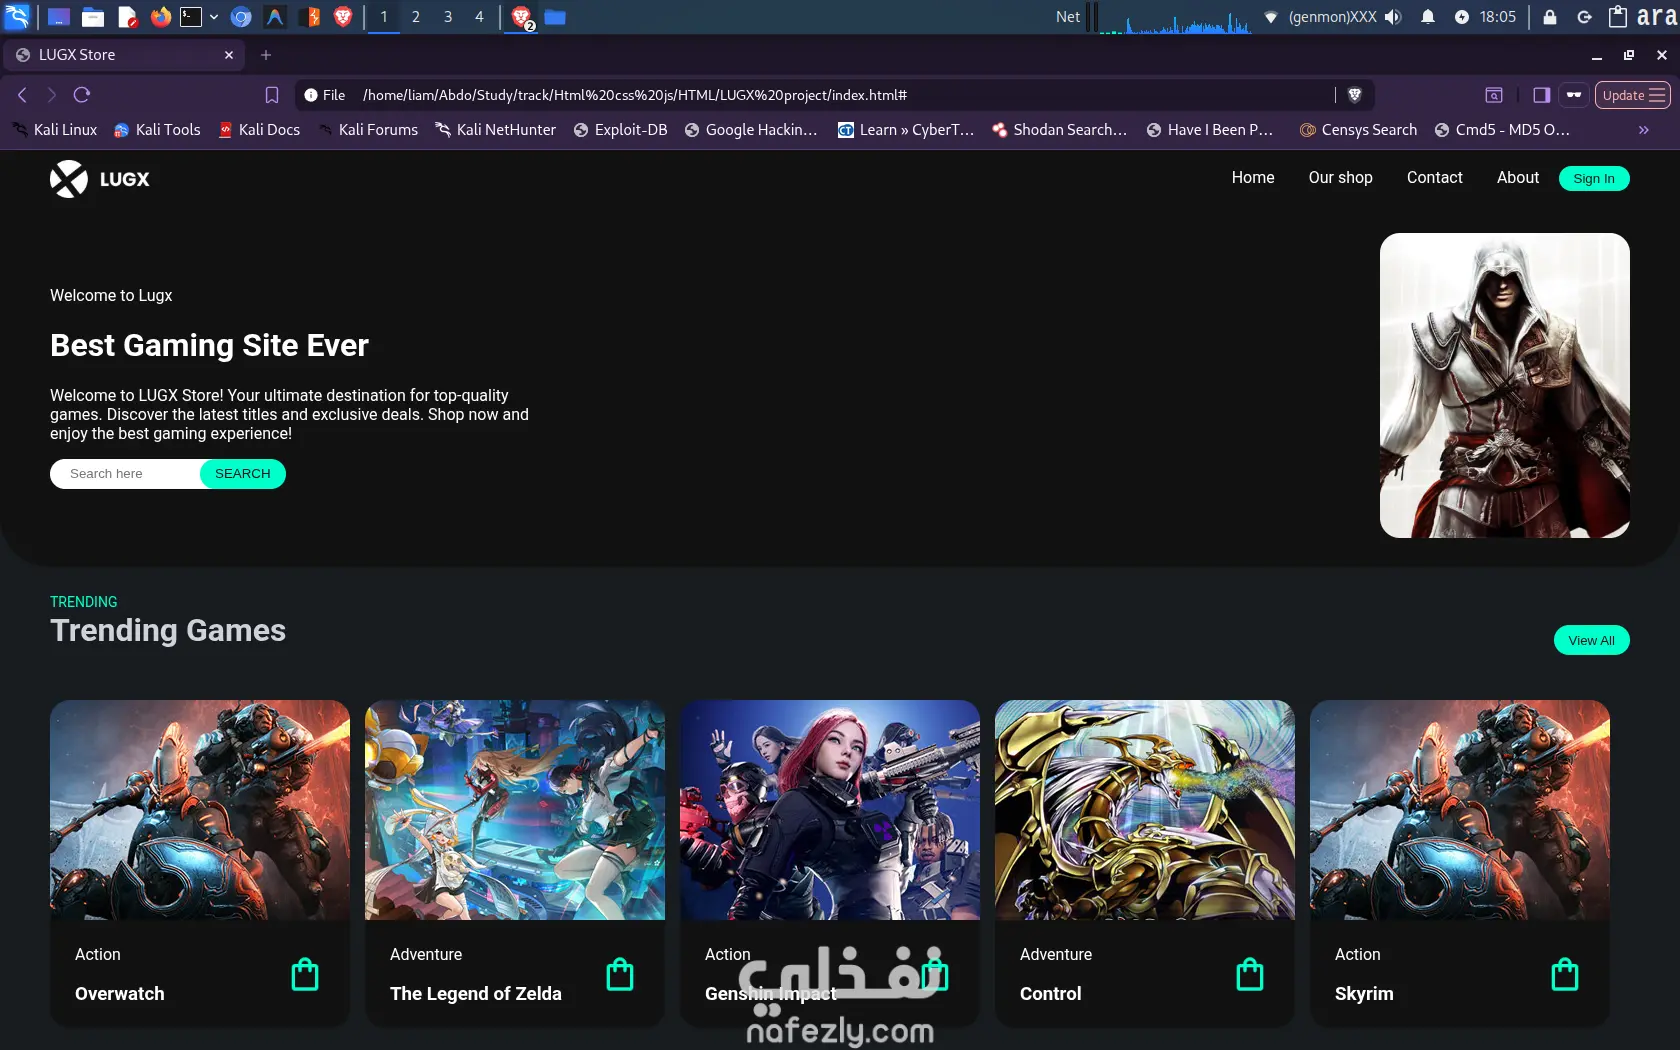Open the Assassin's Creed hero image

[x=1505, y=386]
